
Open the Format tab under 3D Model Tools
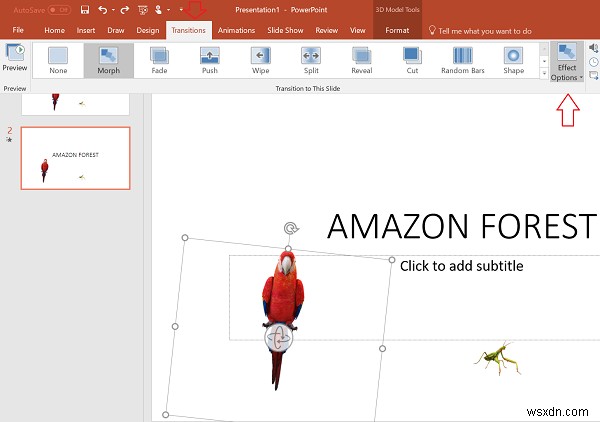397,30
